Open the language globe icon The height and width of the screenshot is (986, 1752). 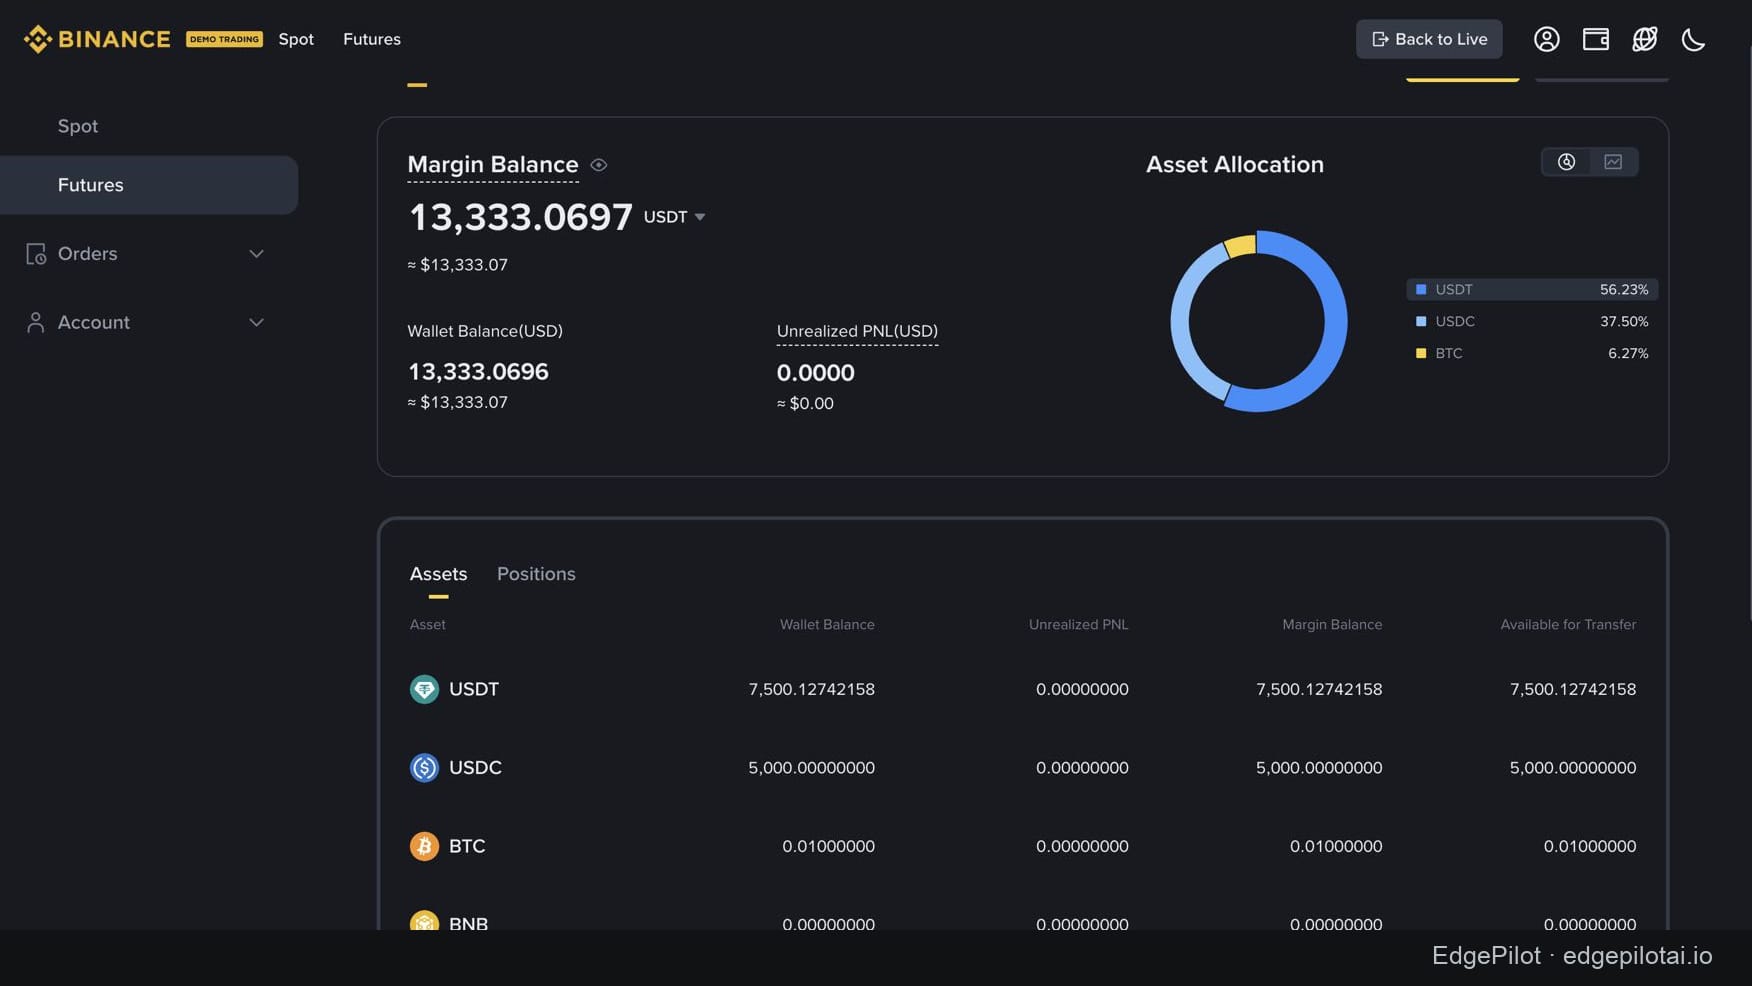[x=1644, y=39]
